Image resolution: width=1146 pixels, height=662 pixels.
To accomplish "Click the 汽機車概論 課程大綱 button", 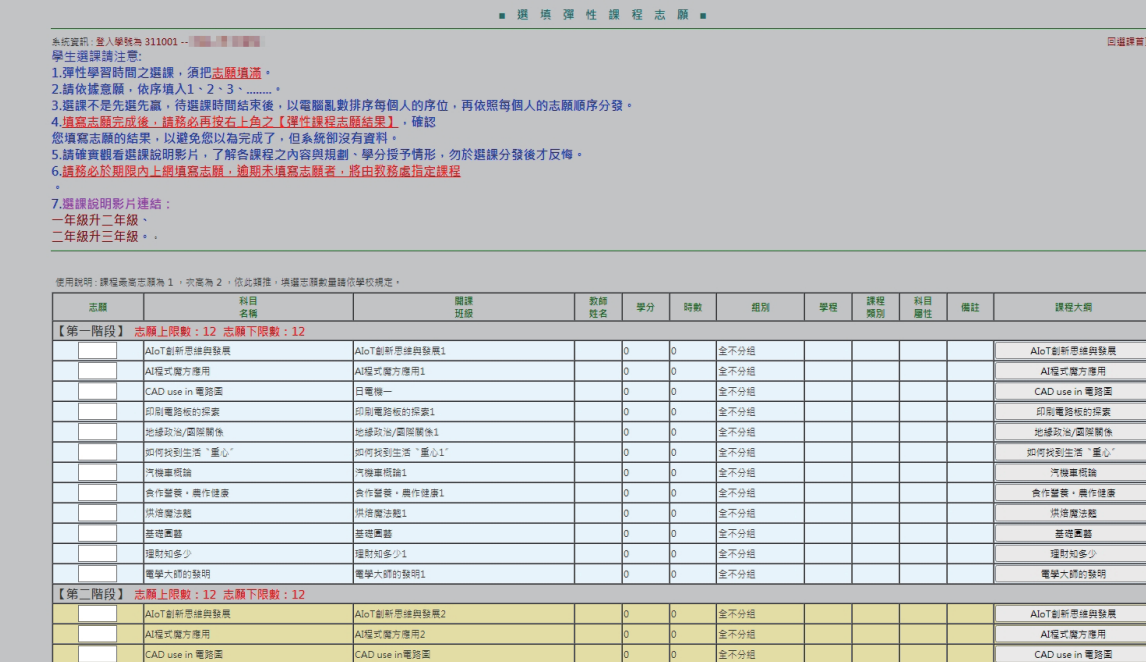I will (1071, 472).
